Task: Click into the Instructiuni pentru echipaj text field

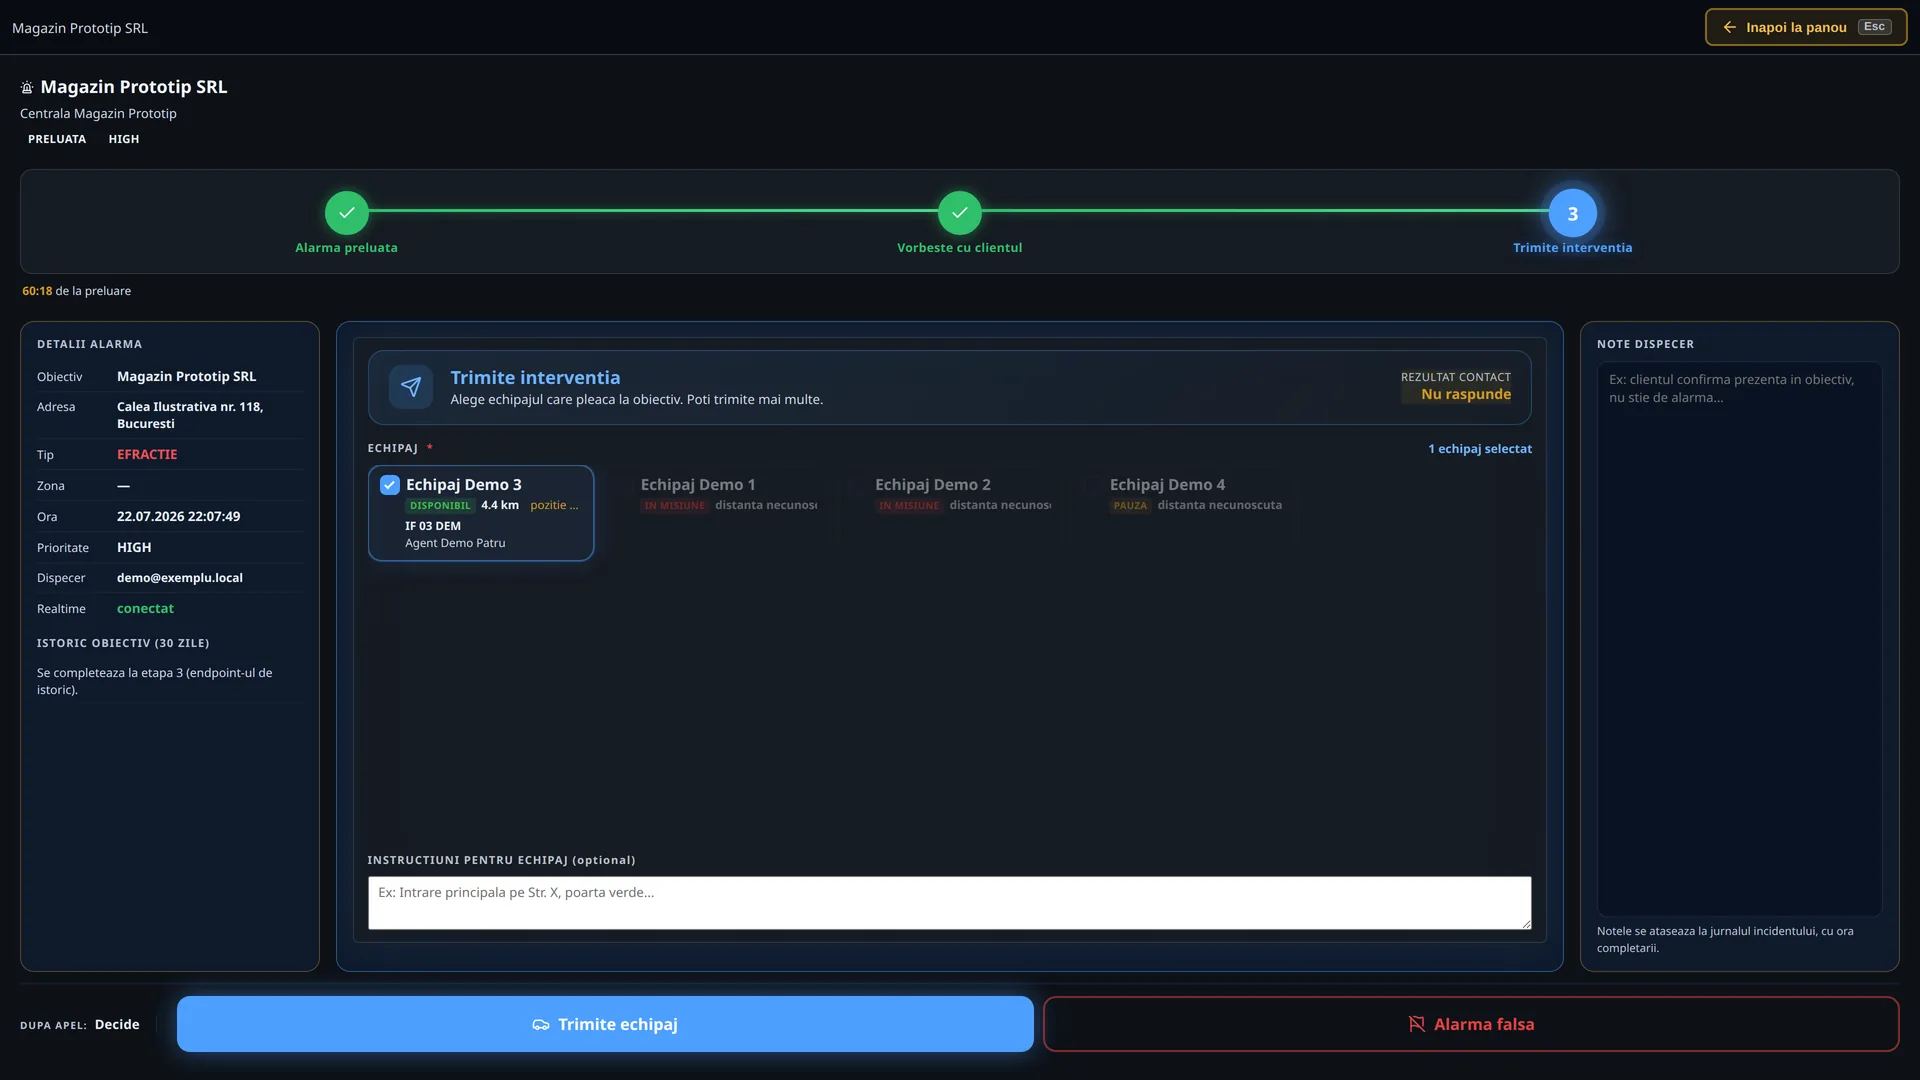Action: pos(950,903)
